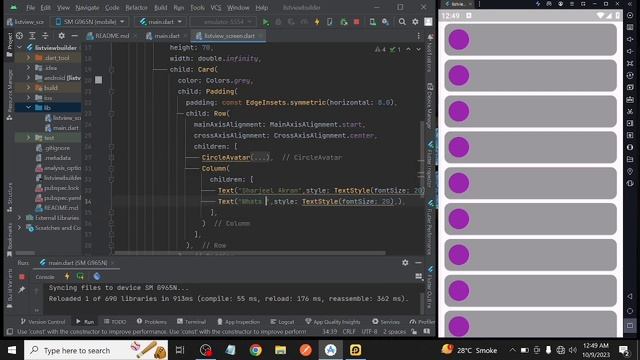This screenshot has width=640, height=360.
Task: Open Task View in Windows taskbar
Action: coord(180,350)
